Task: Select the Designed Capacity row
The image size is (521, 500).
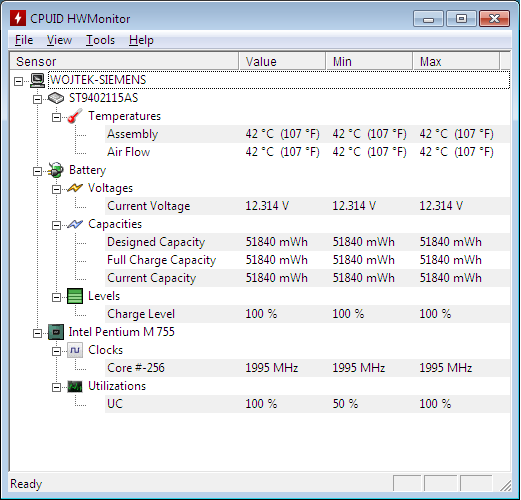Action: [307, 242]
